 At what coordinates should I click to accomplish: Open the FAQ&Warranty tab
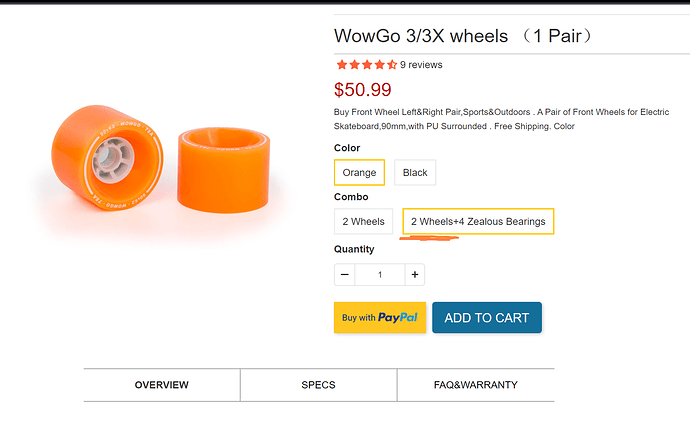click(476, 385)
